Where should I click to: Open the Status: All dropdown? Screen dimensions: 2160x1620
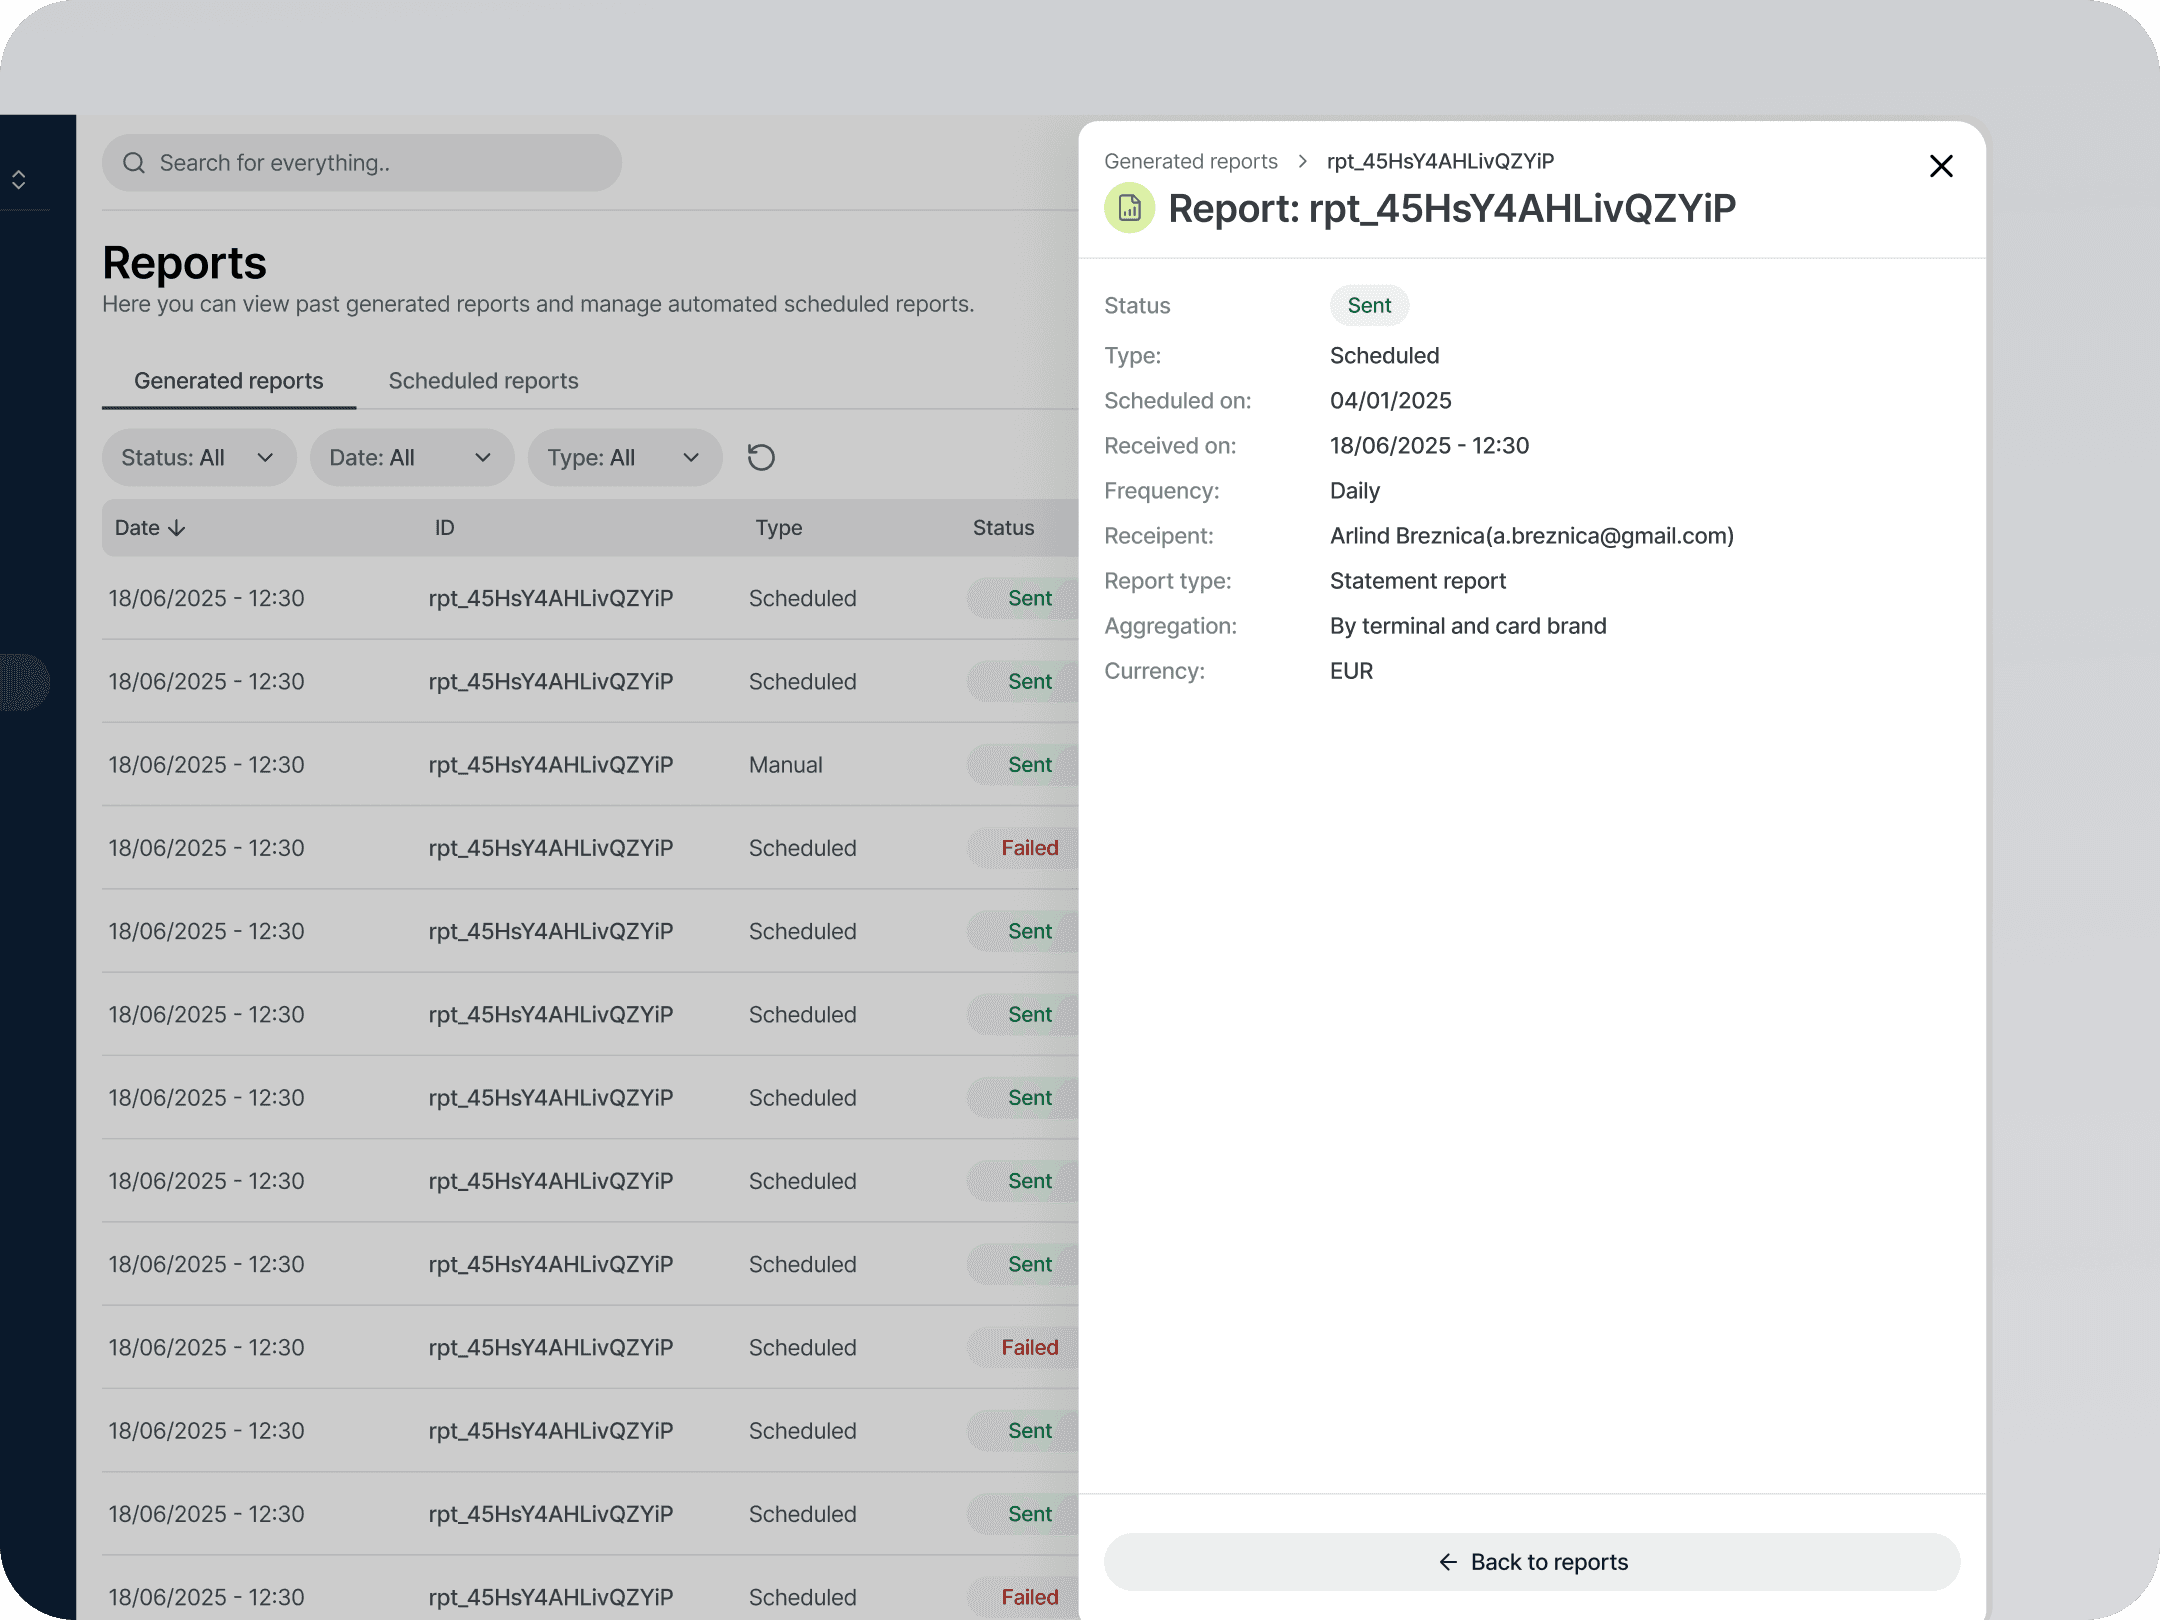coord(198,458)
